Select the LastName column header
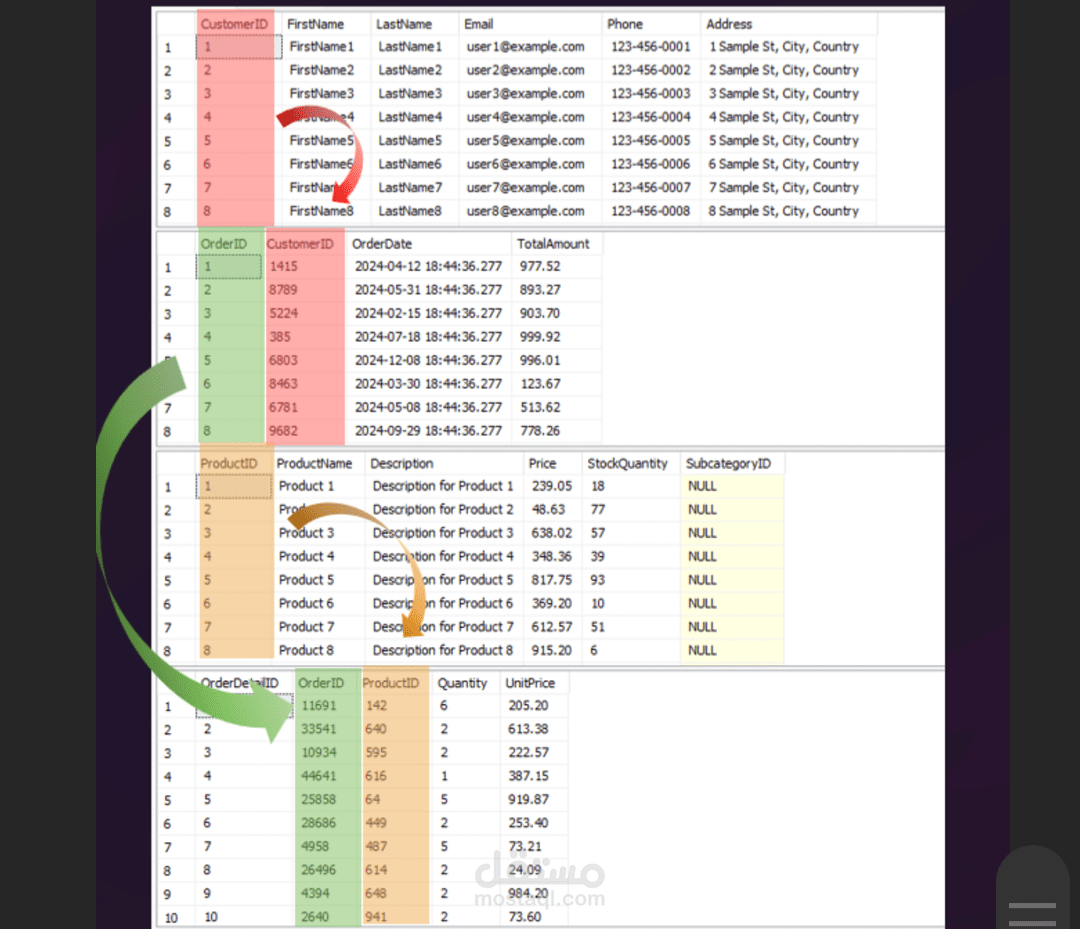 (x=404, y=24)
